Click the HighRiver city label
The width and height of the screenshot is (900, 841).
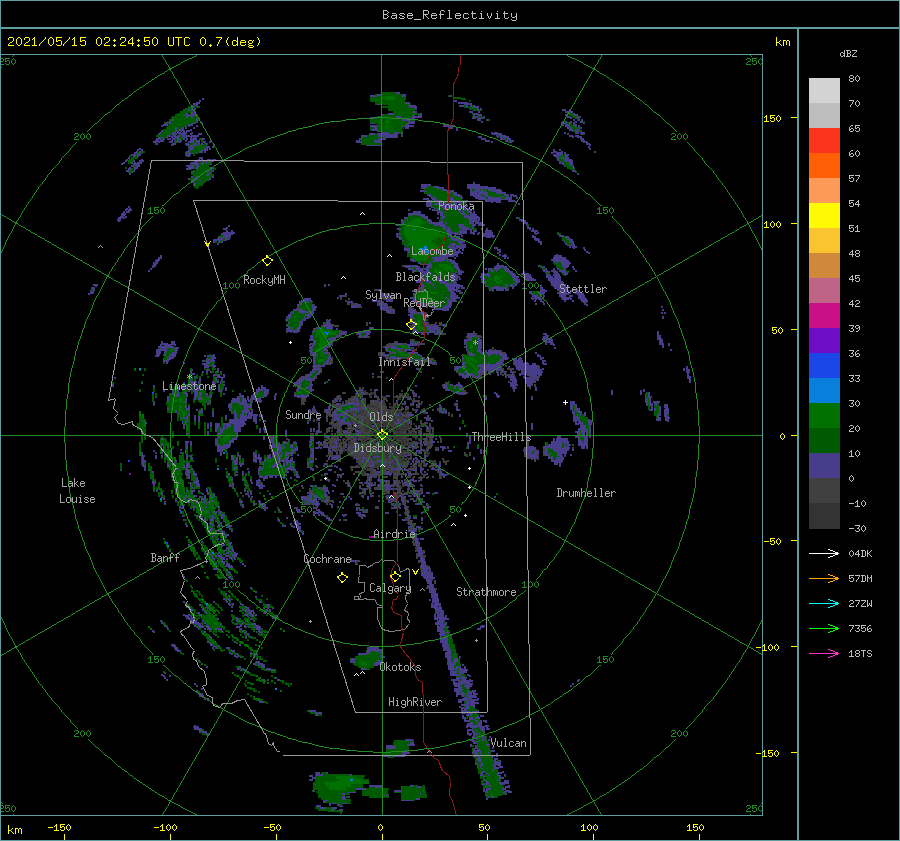pyautogui.click(x=415, y=702)
